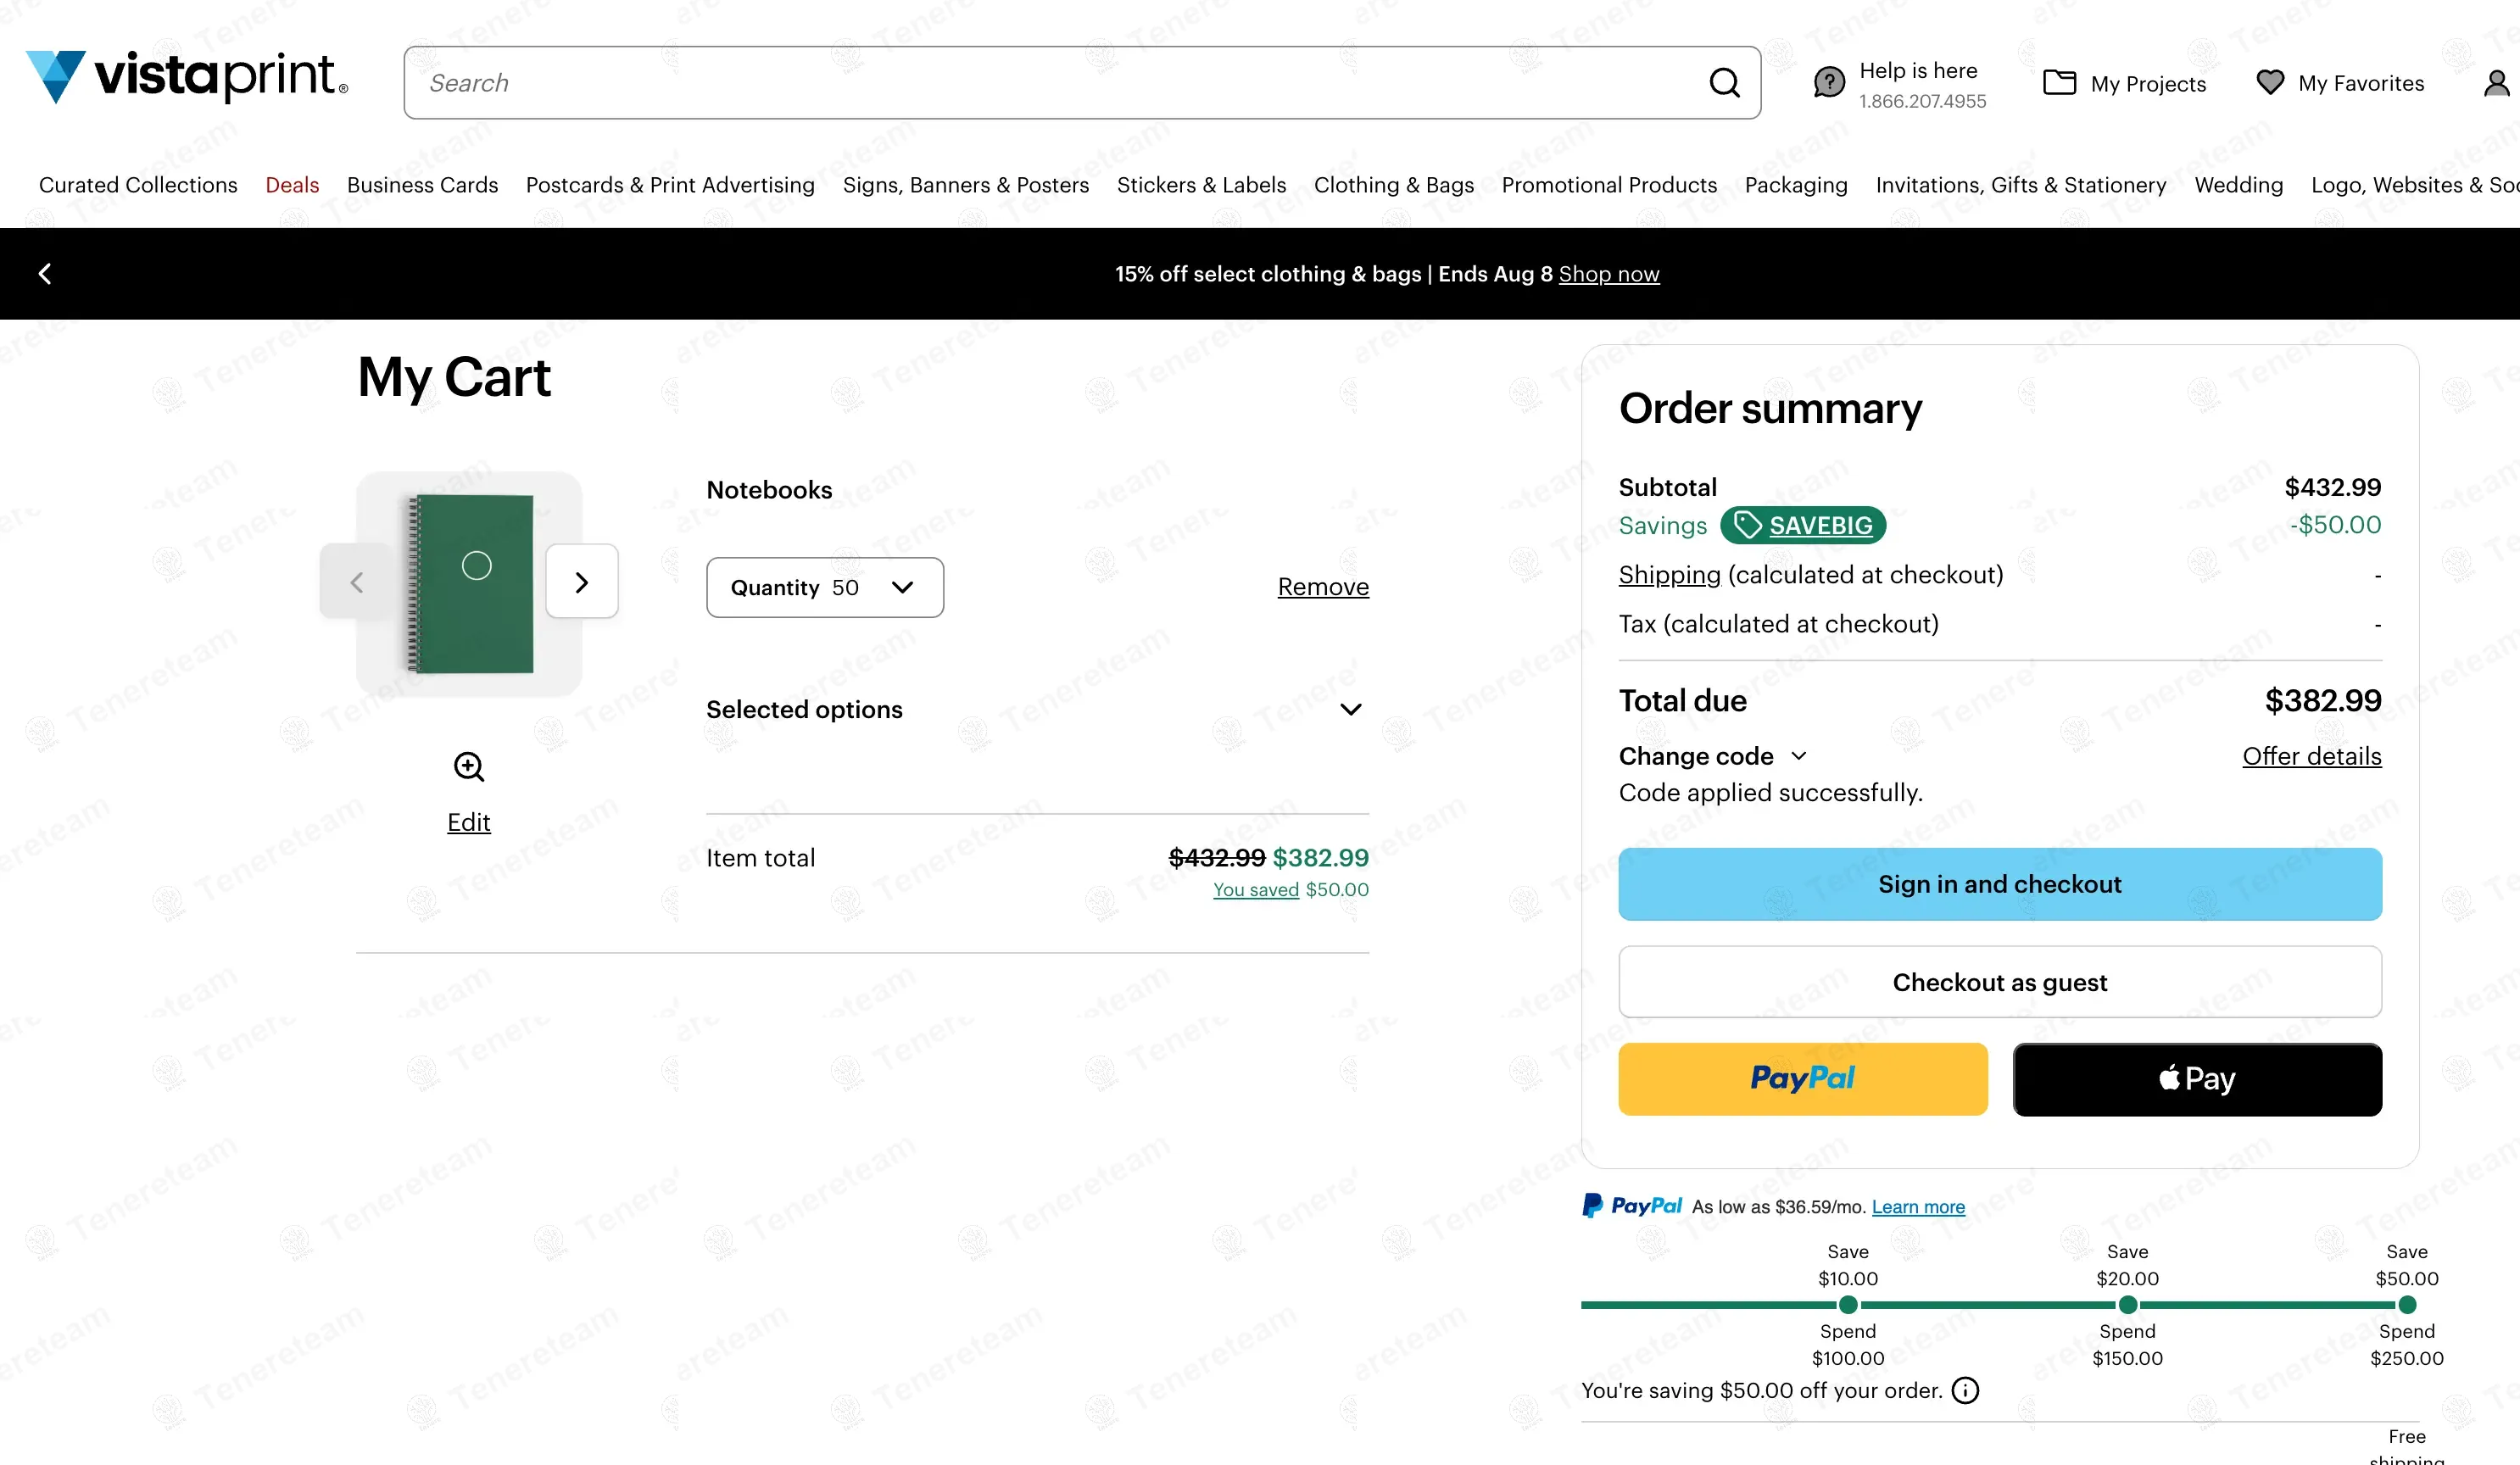The image size is (2520, 1465).
Task: Click the info icon beside savings message
Action: coord(1965,1390)
